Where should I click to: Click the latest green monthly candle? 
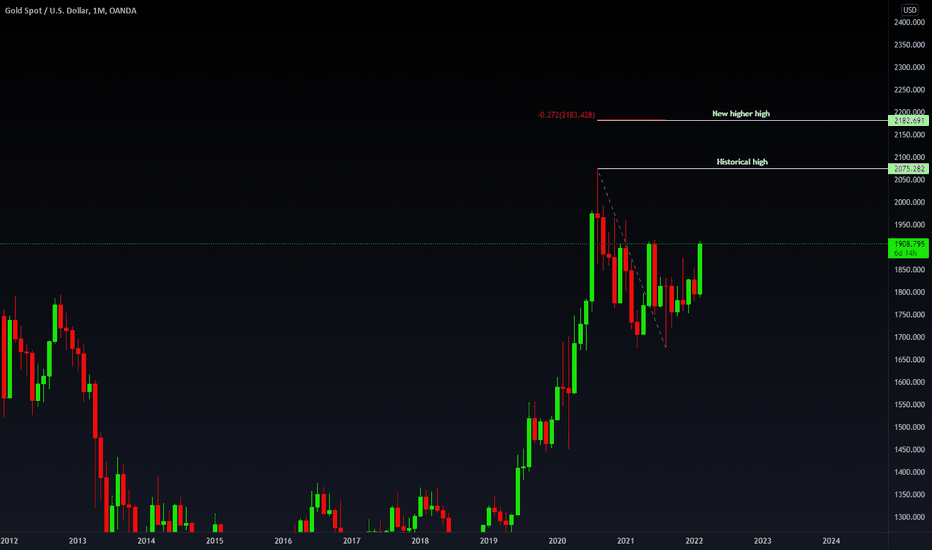click(x=700, y=269)
